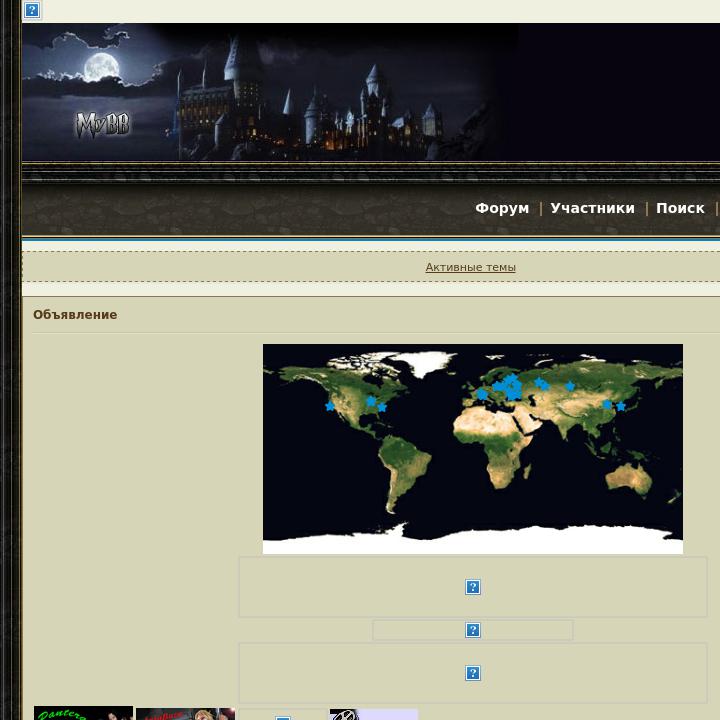Viewport: 720px width, 720px height.
Task: Open the film reel banner image
Action: tap(374, 714)
